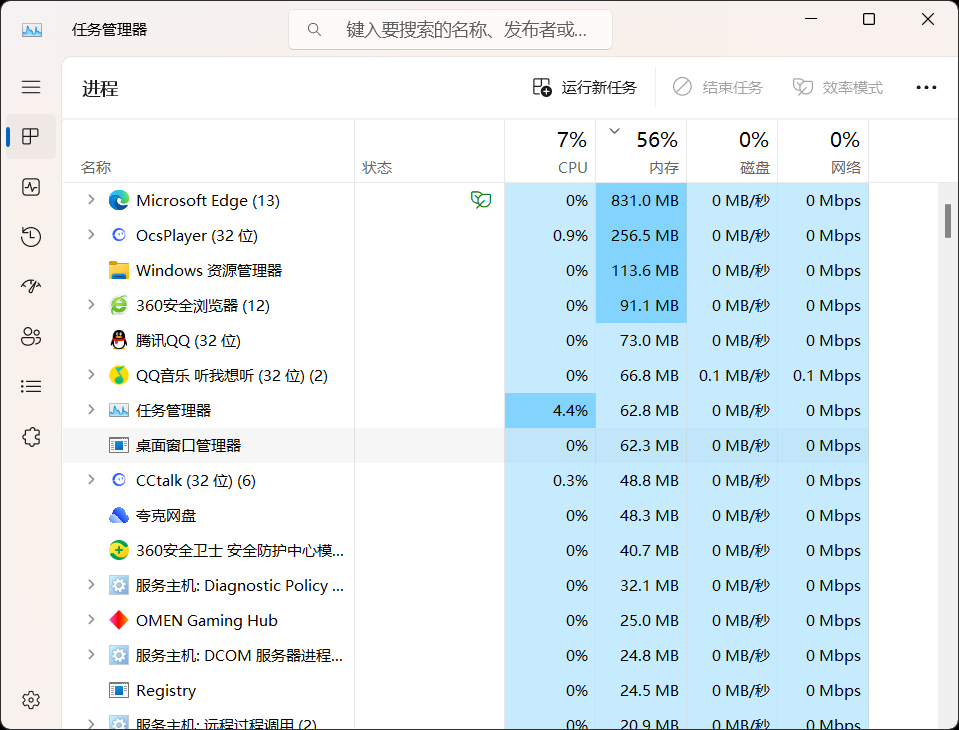Click the 进程 page heading

click(x=100, y=89)
